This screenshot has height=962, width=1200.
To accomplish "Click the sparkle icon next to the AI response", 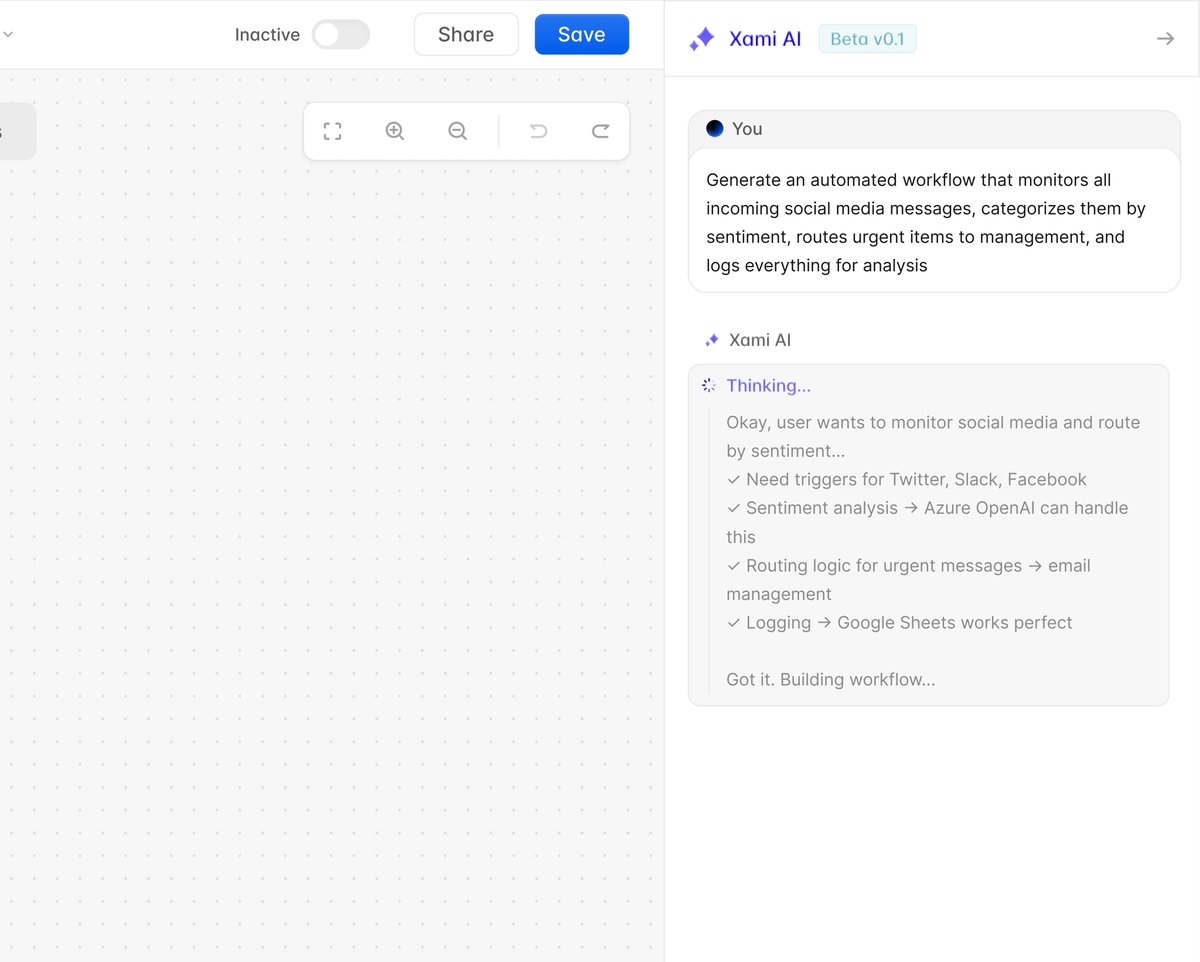I will click(711, 339).
